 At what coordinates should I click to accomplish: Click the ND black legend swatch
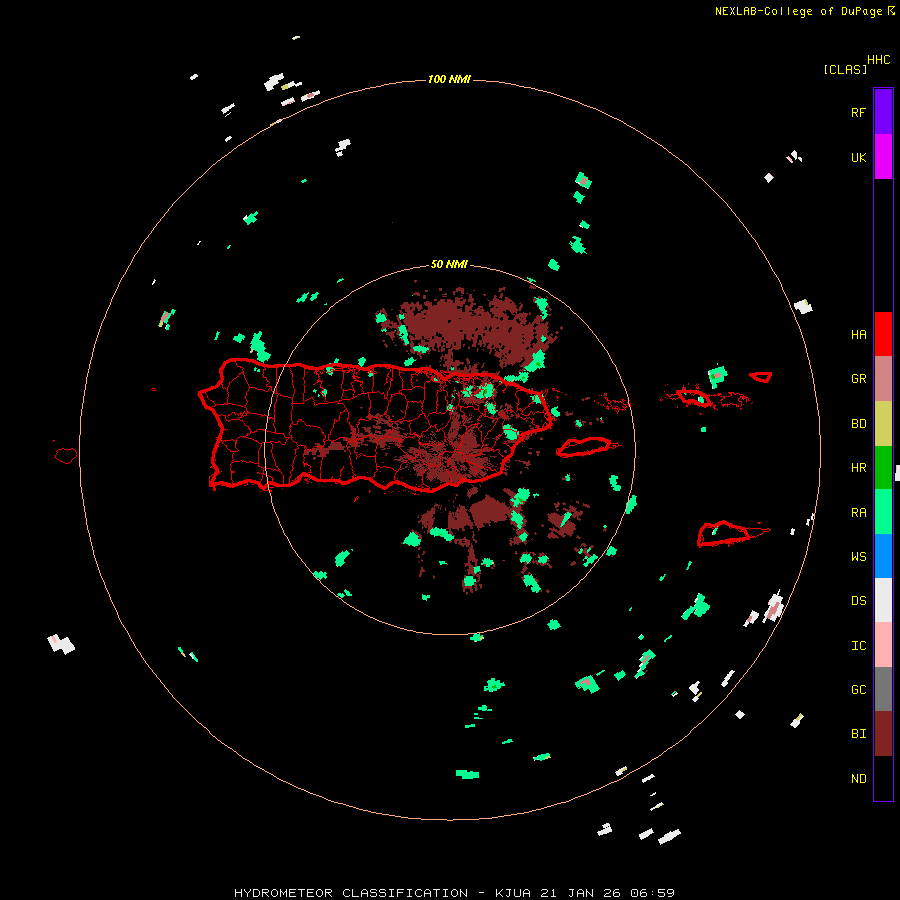(883, 778)
